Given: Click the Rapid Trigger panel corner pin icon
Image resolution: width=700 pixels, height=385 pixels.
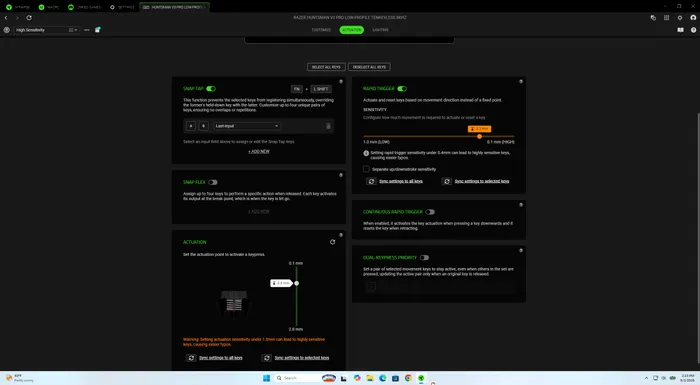Looking at the screenshot, I should tap(521, 82).
